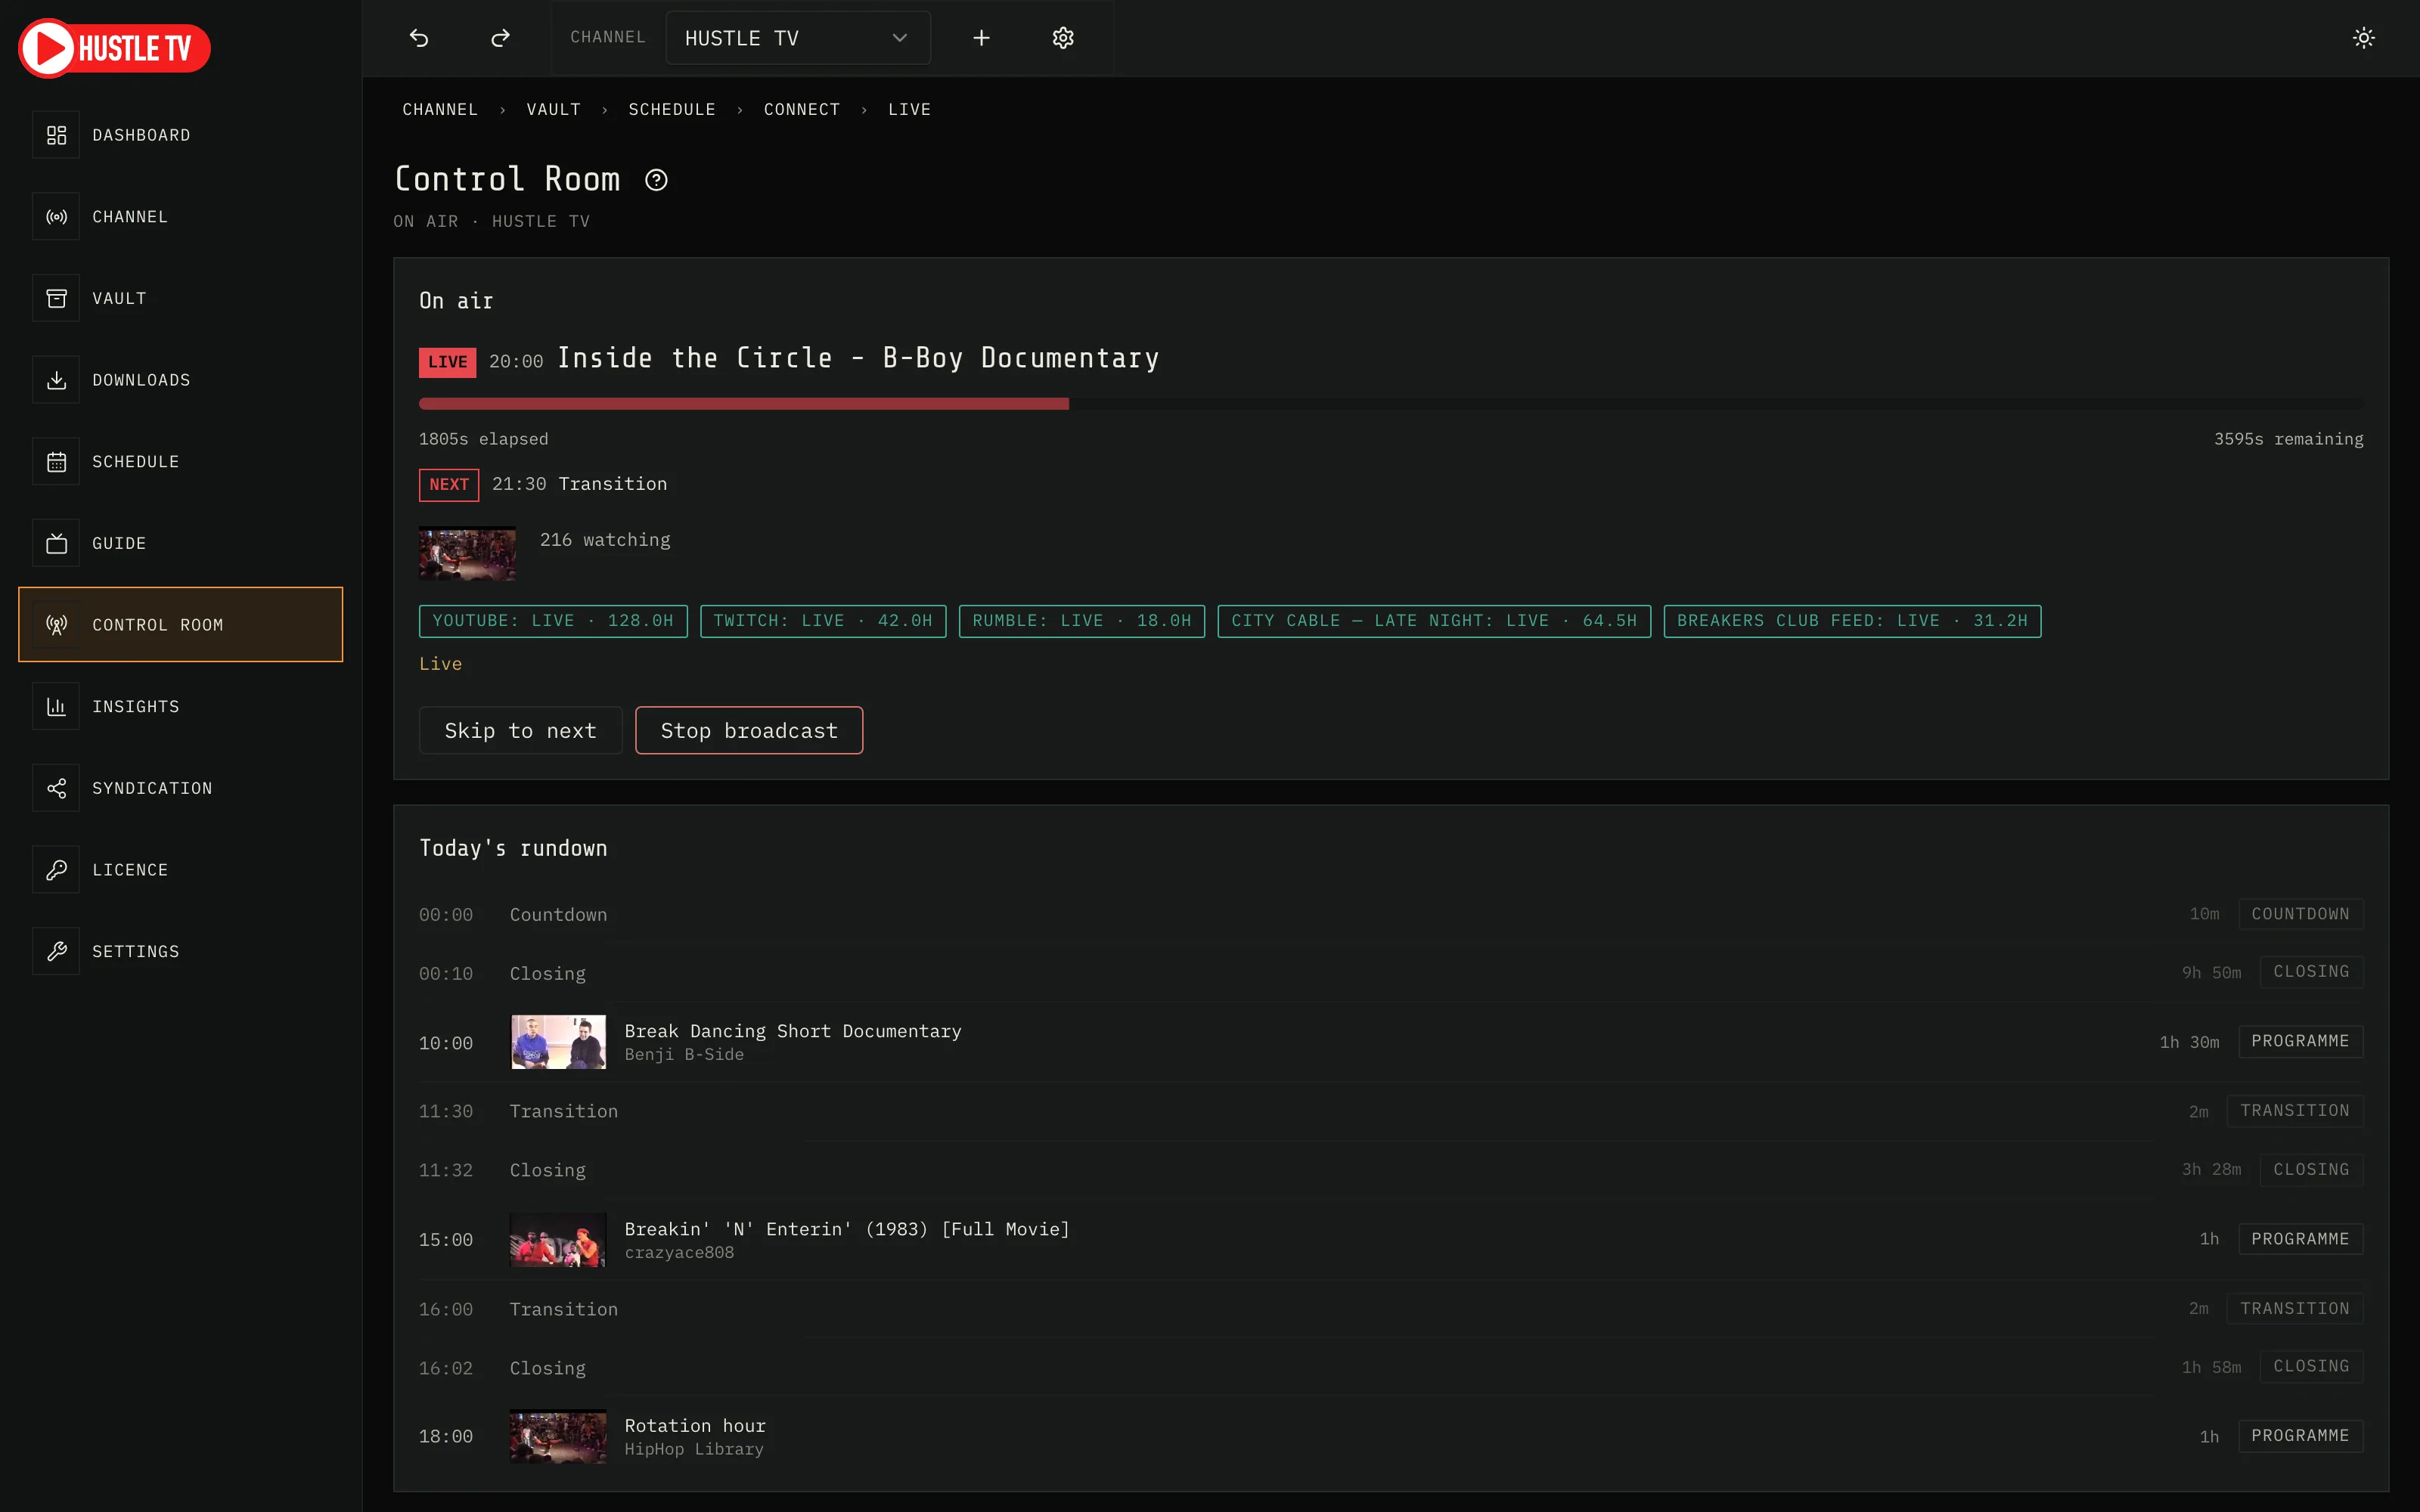The height and width of the screenshot is (1512, 2420).
Task: Click "Rotation hour" row title
Action: 695,1426
